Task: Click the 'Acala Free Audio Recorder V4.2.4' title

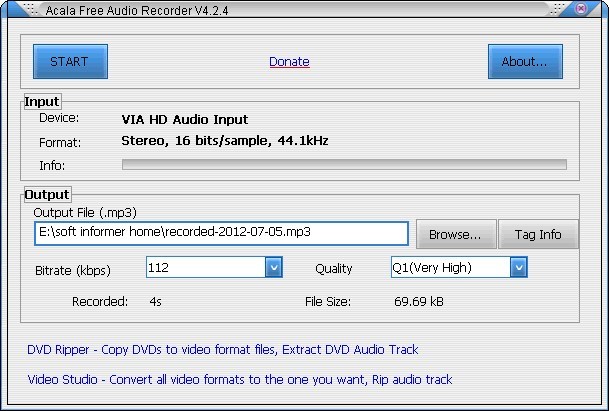Action: [137, 10]
